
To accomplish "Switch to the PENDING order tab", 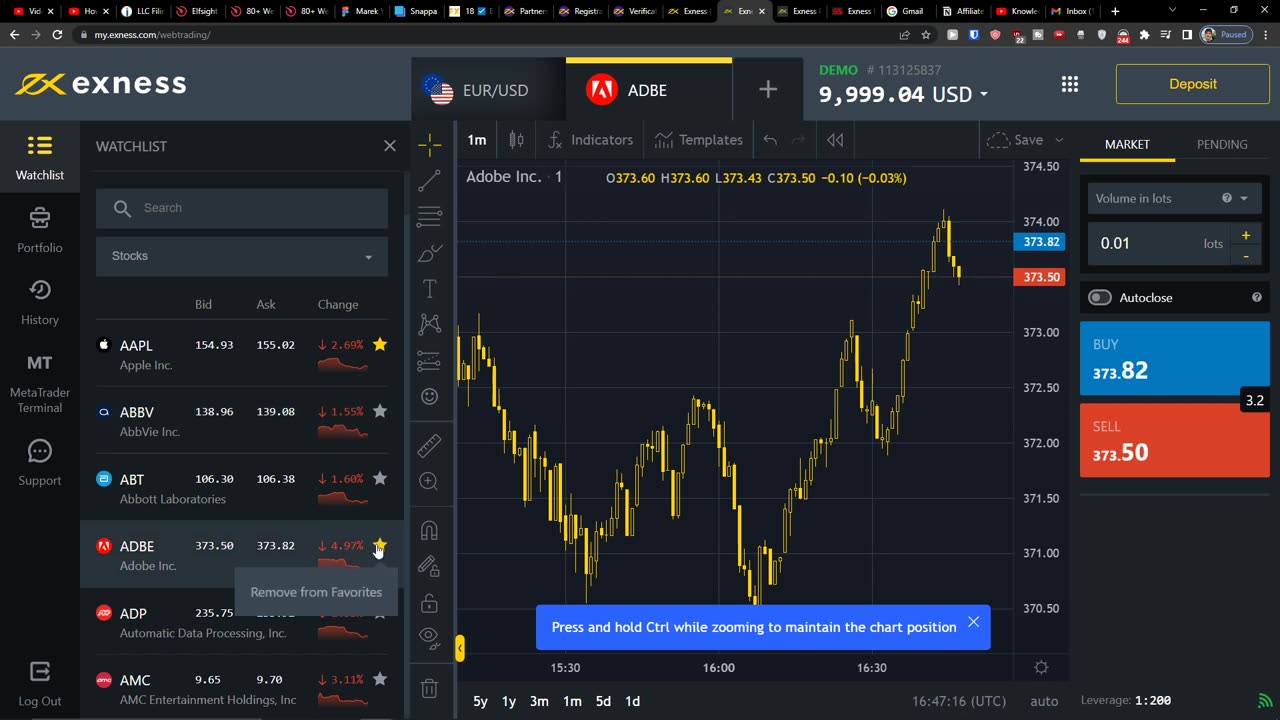I will click(x=1222, y=144).
